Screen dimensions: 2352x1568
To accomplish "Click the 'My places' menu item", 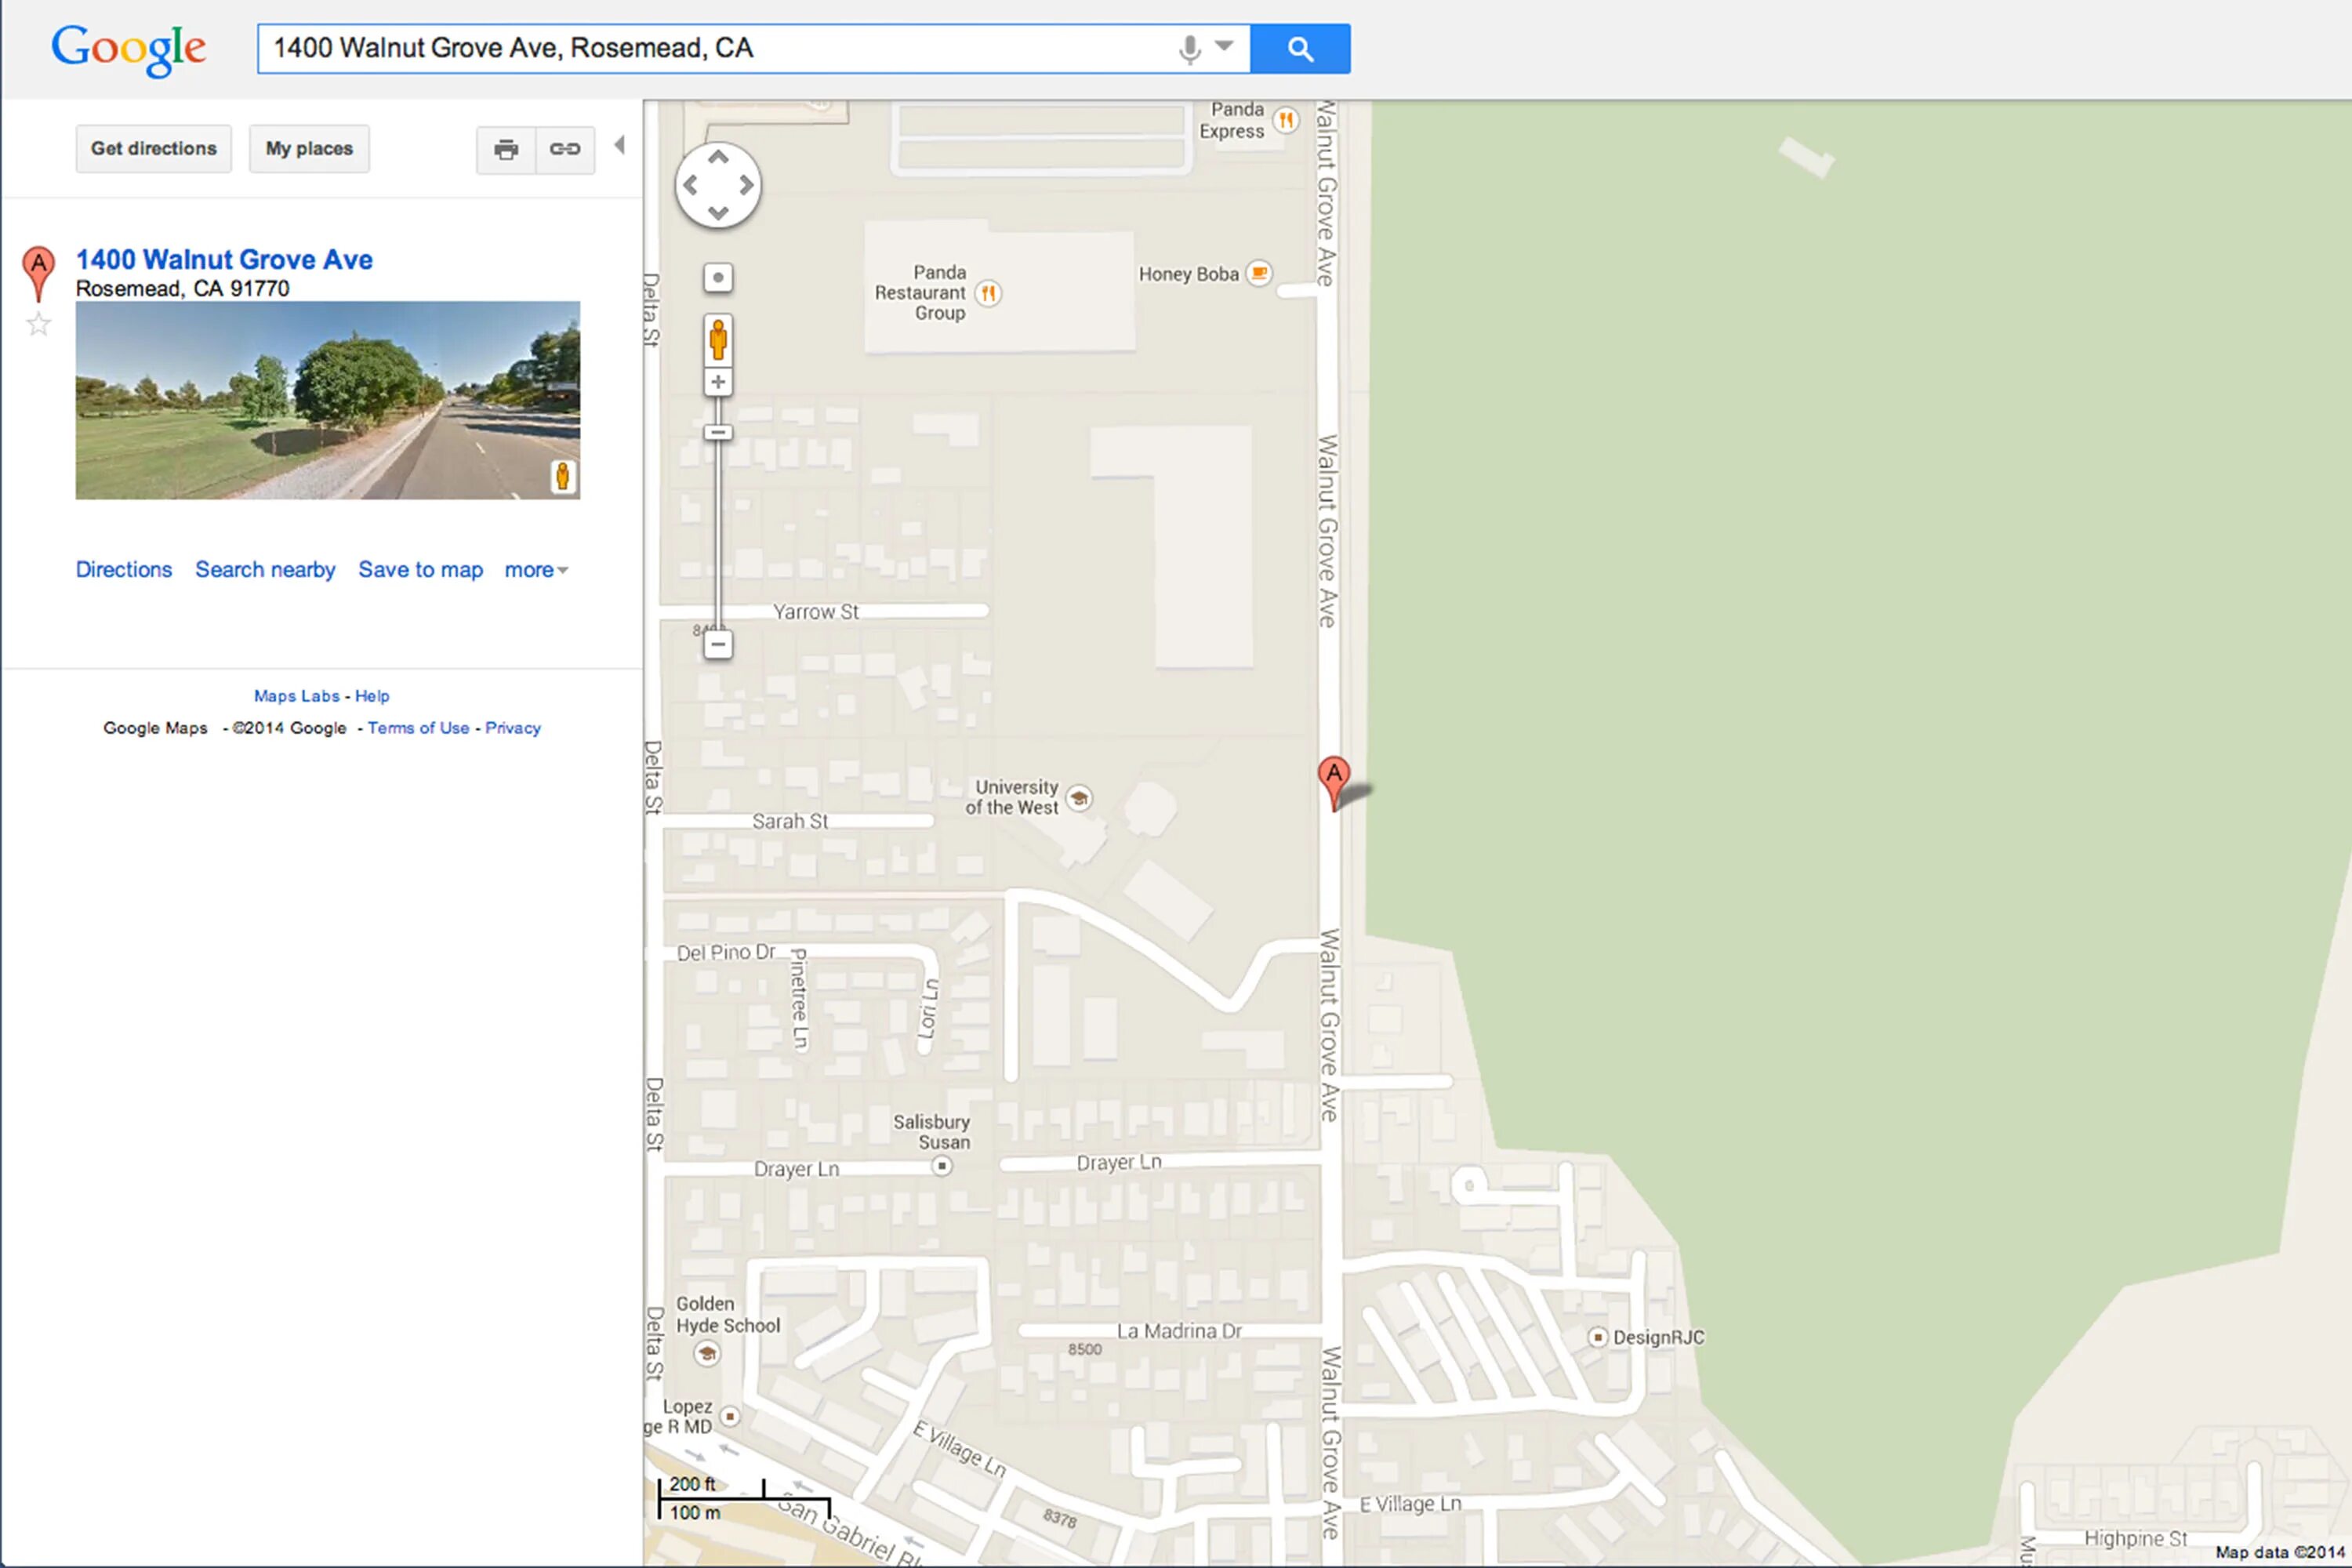I will (x=307, y=147).
